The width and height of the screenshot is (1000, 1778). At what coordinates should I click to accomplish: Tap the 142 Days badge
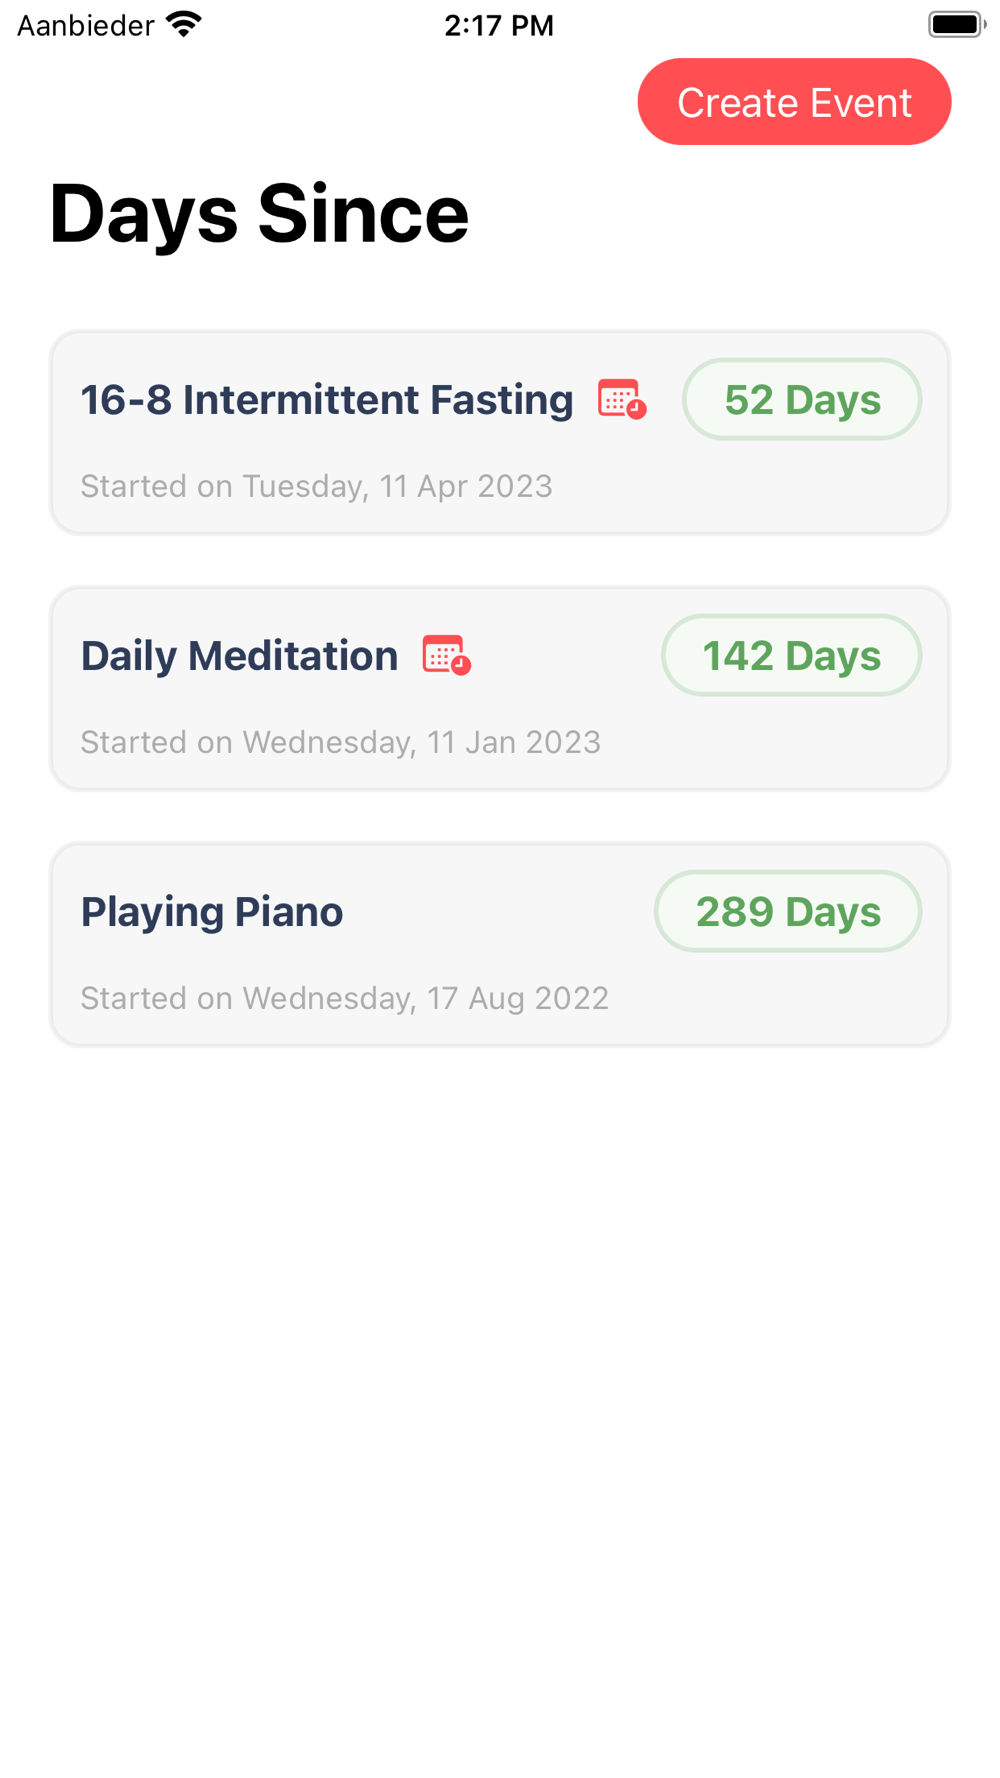(x=791, y=656)
